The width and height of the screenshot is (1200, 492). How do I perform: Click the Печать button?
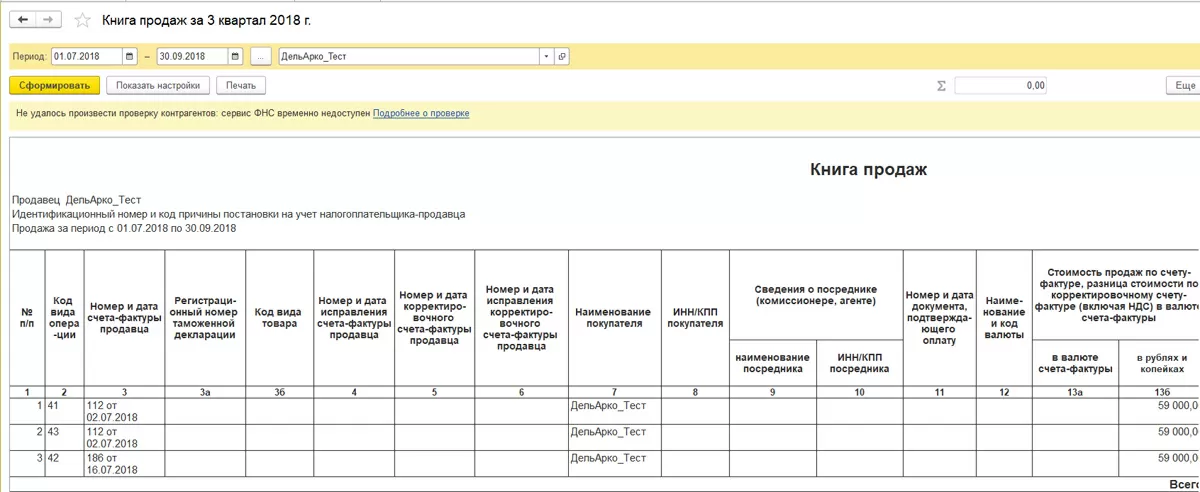click(241, 86)
